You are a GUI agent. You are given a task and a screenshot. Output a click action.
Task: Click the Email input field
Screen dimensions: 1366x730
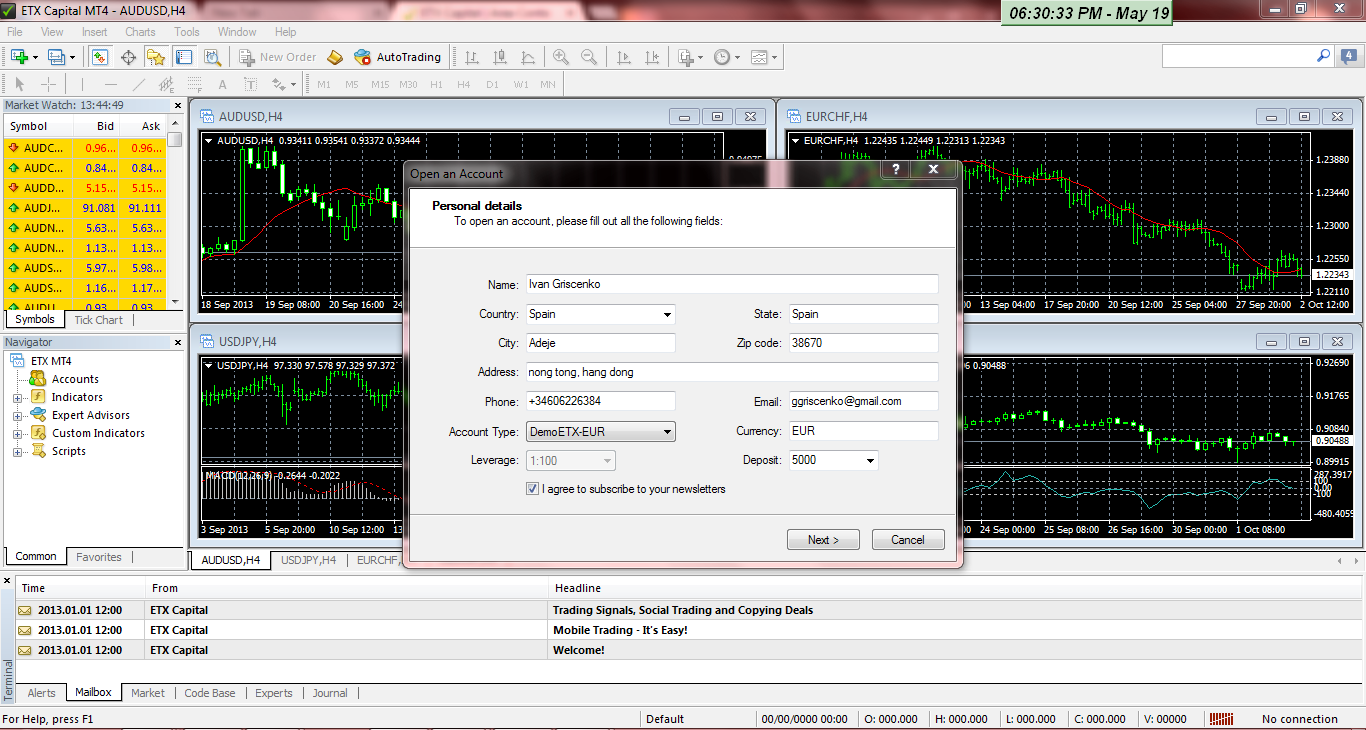pyautogui.click(x=864, y=401)
